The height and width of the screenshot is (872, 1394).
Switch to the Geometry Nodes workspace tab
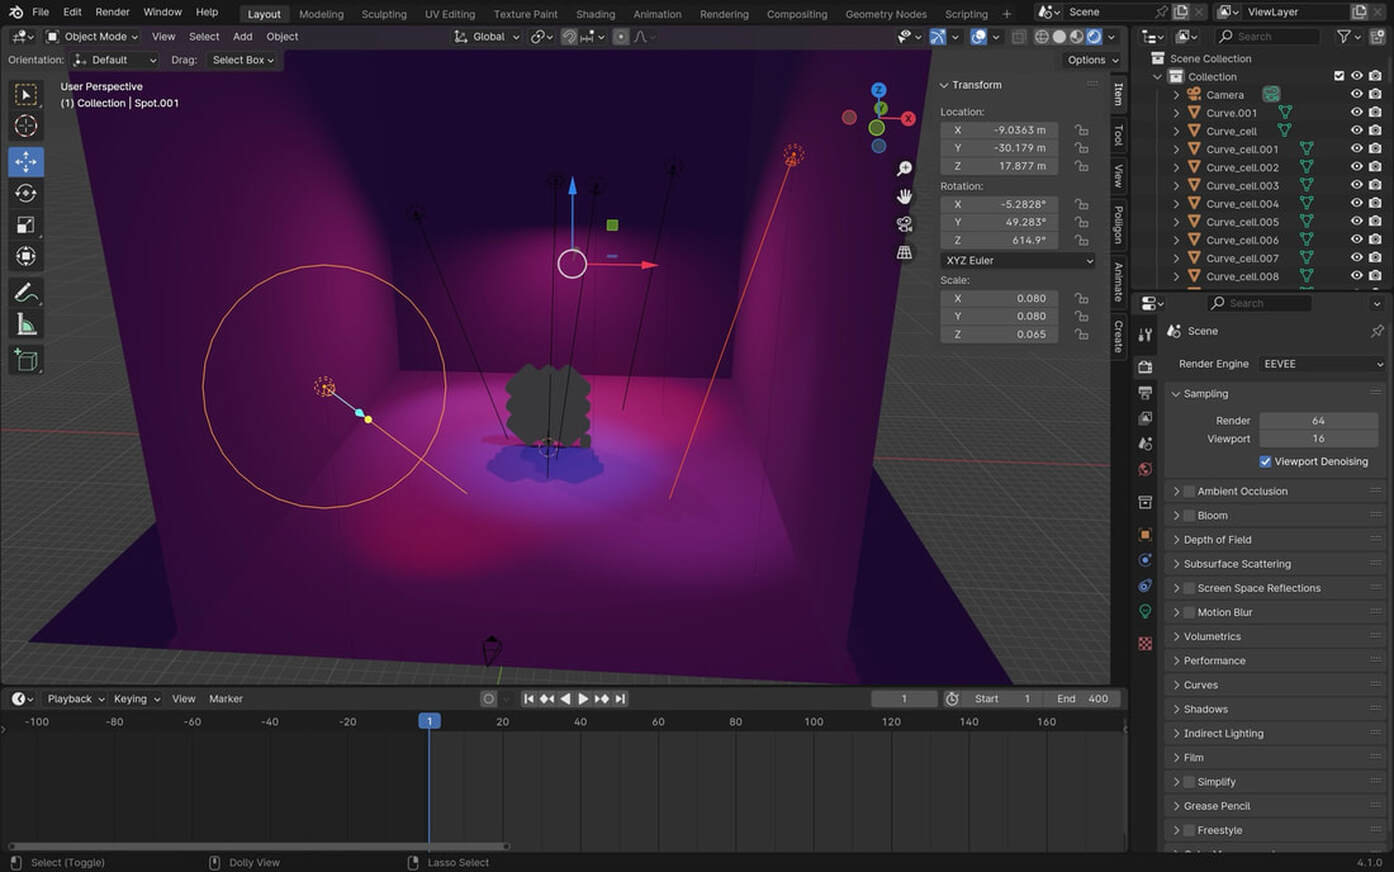(x=885, y=14)
